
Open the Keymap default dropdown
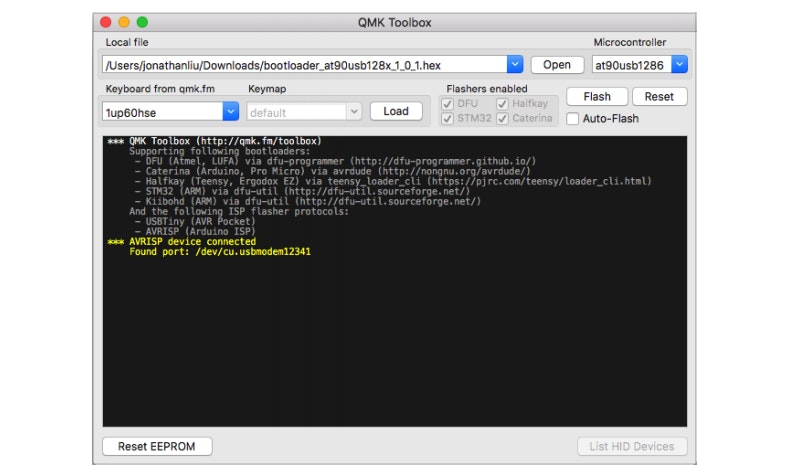coord(354,112)
